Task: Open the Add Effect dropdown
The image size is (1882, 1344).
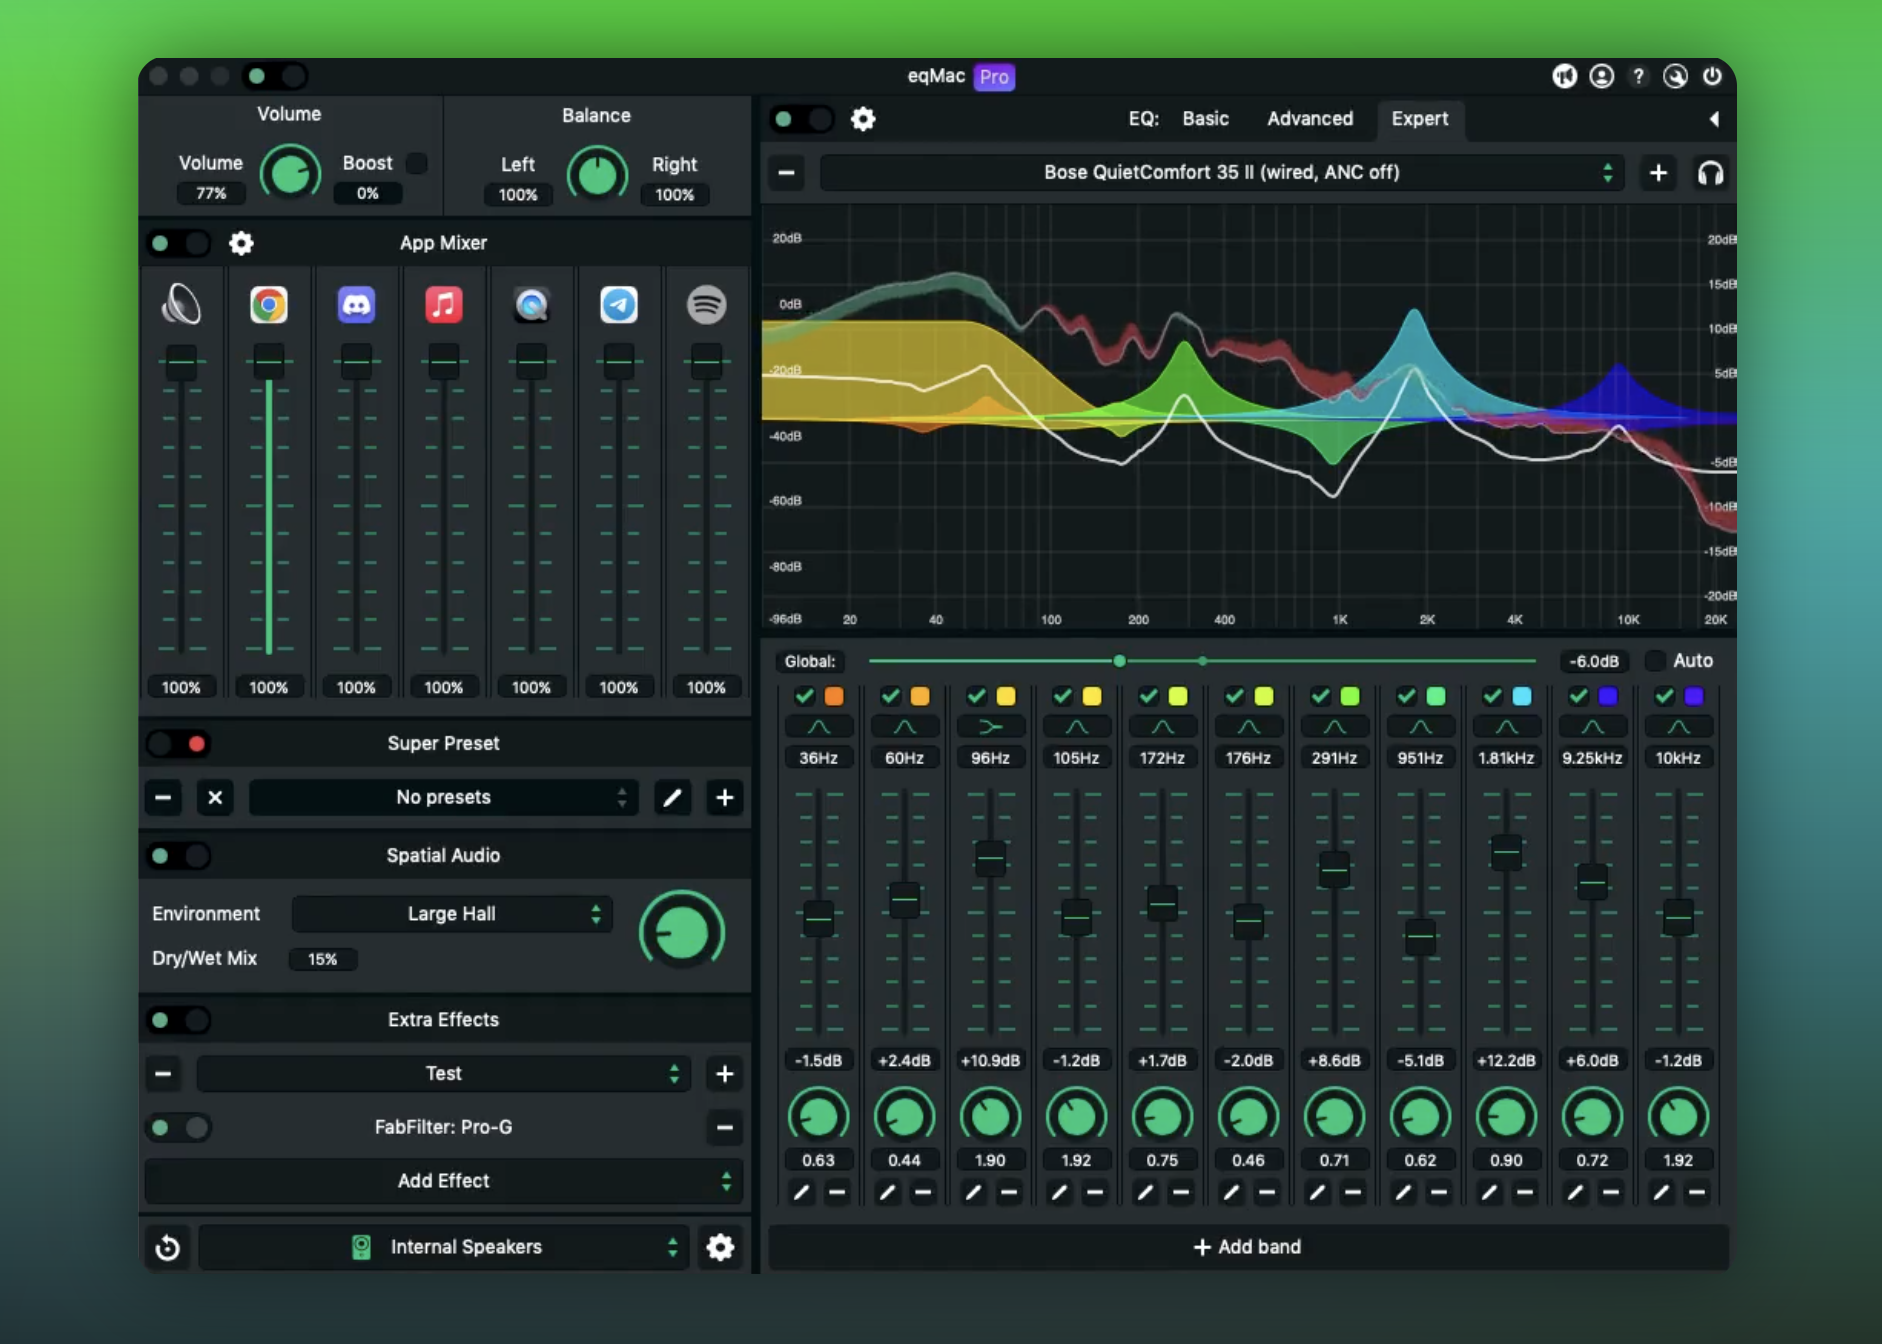Action: (x=443, y=1181)
